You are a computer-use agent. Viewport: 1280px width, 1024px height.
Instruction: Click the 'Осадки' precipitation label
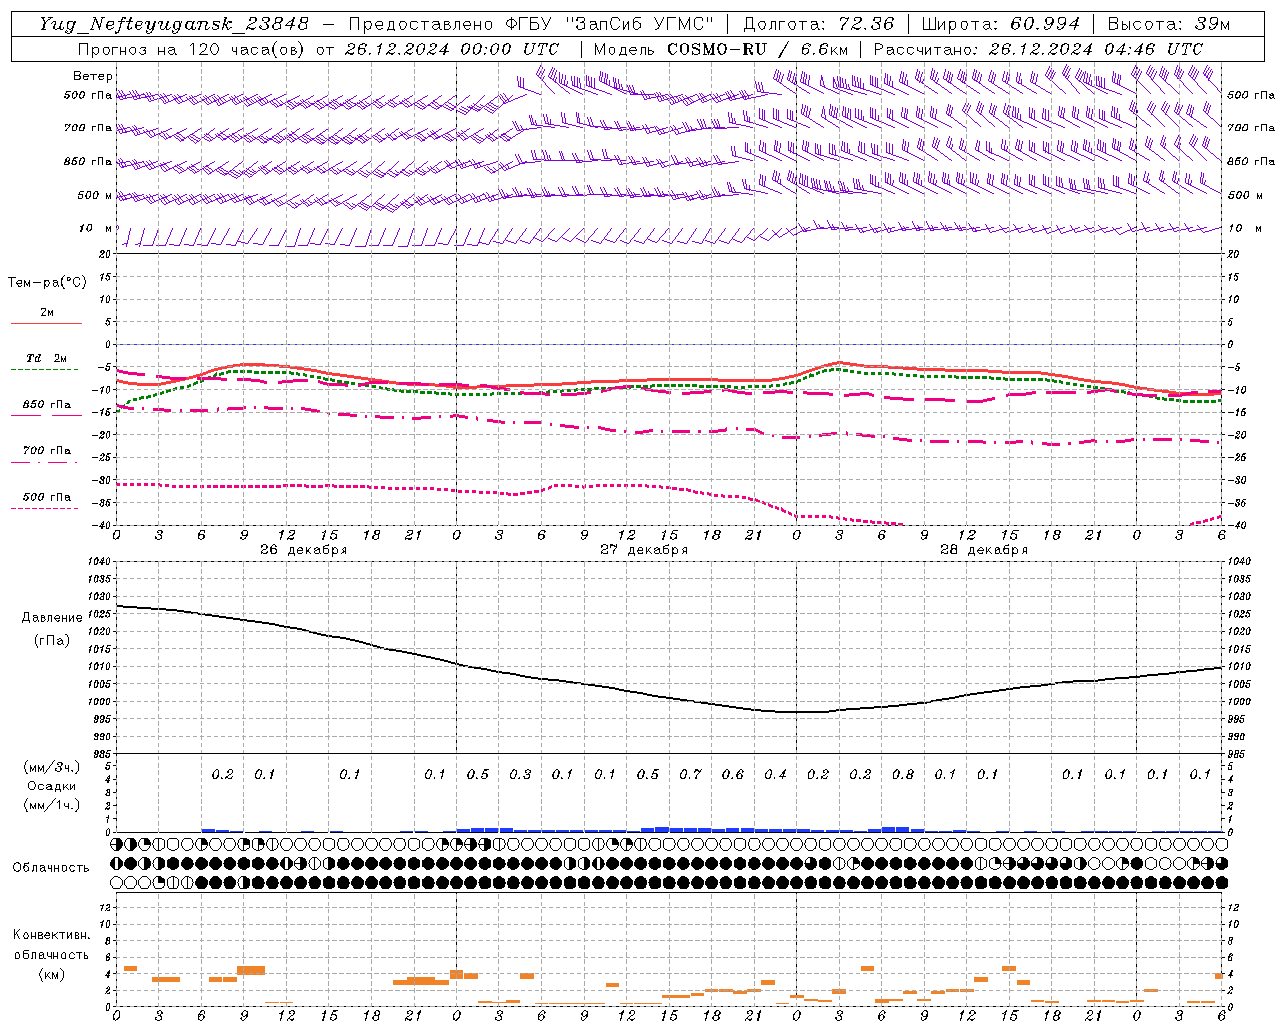tap(52, 786)
